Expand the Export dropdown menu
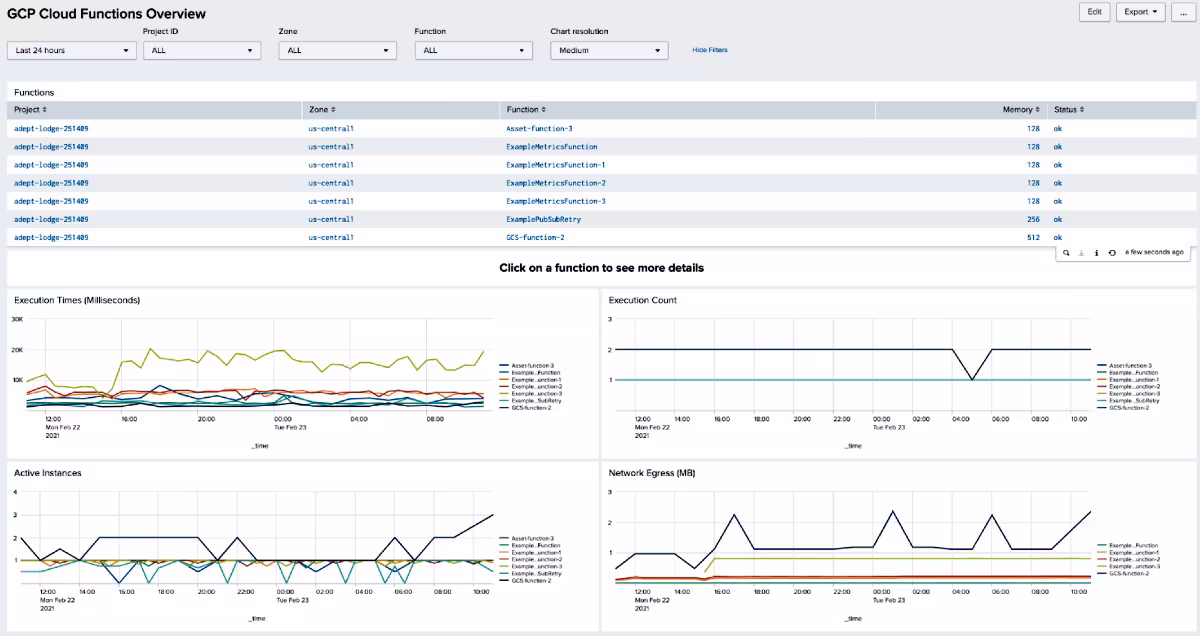1200x636 pixels. [1140, 12]
